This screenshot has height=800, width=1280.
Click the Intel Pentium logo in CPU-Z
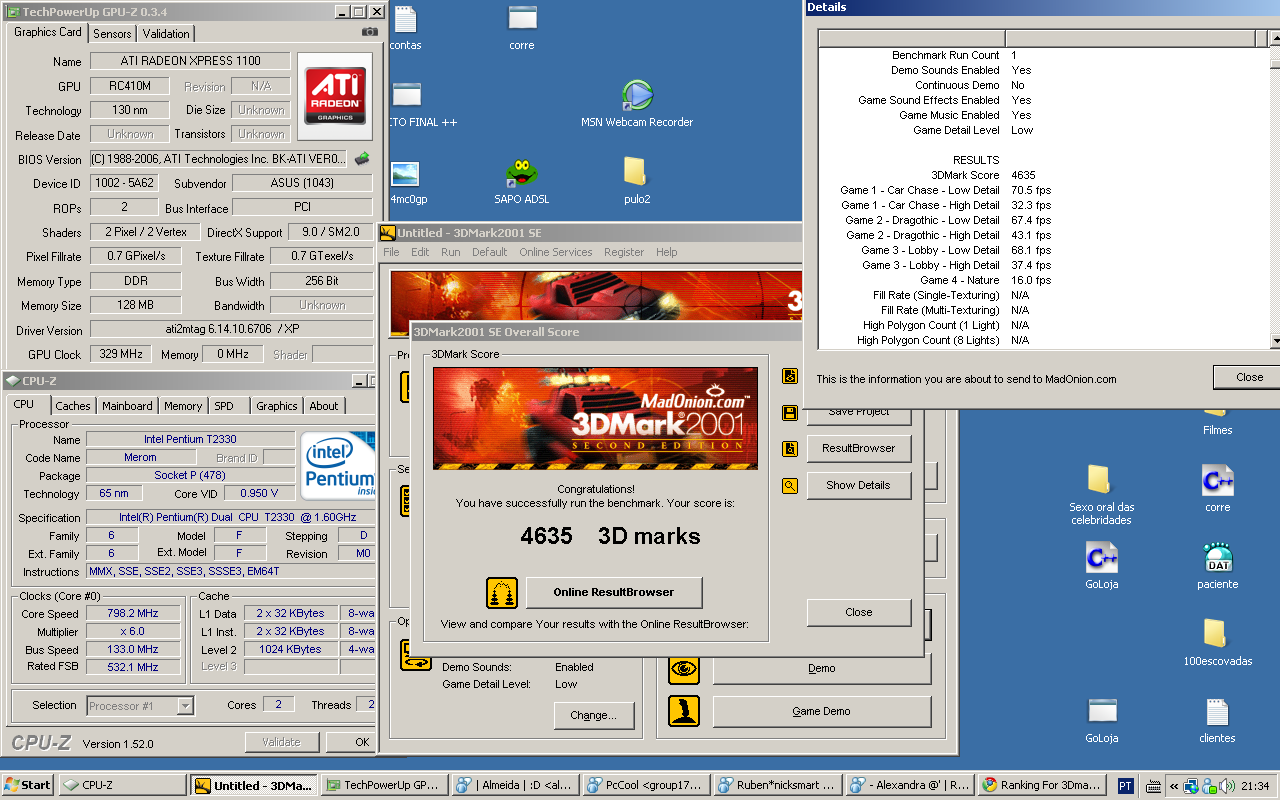[340, 466]
